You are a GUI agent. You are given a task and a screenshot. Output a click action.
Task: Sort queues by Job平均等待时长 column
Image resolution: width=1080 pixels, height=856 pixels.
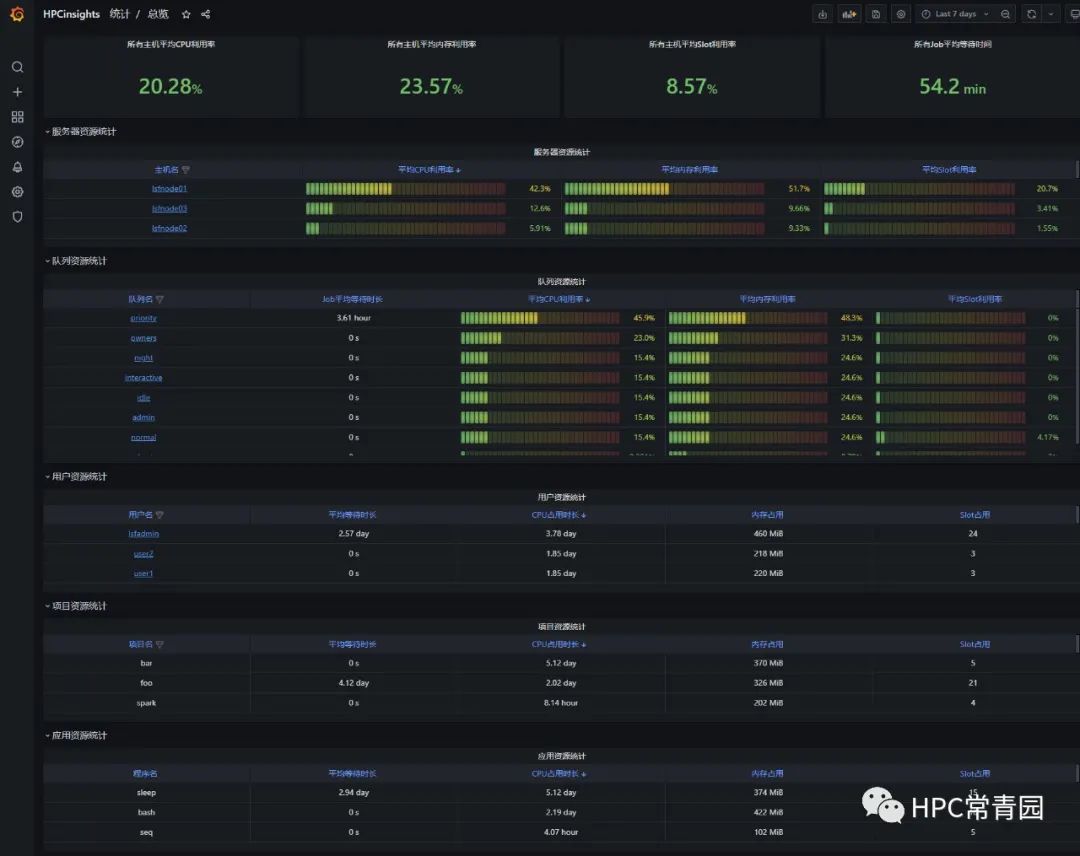click(352, 300)
